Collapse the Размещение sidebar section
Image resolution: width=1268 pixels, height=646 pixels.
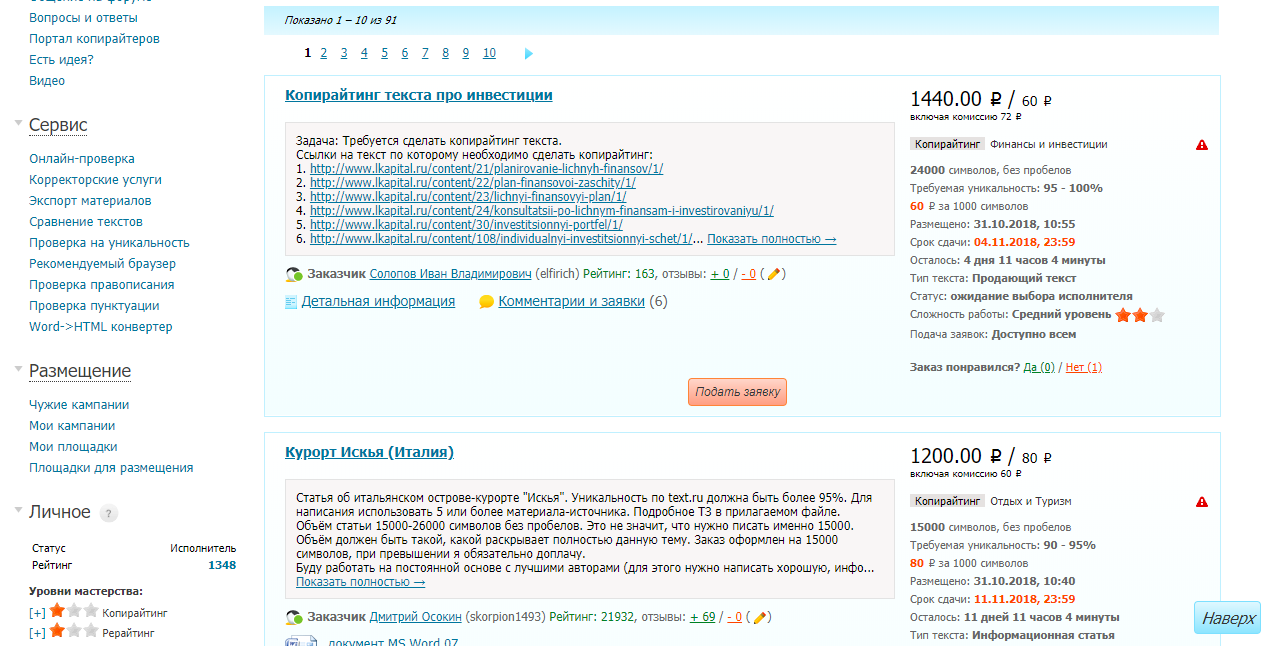[x=19, y=370]
